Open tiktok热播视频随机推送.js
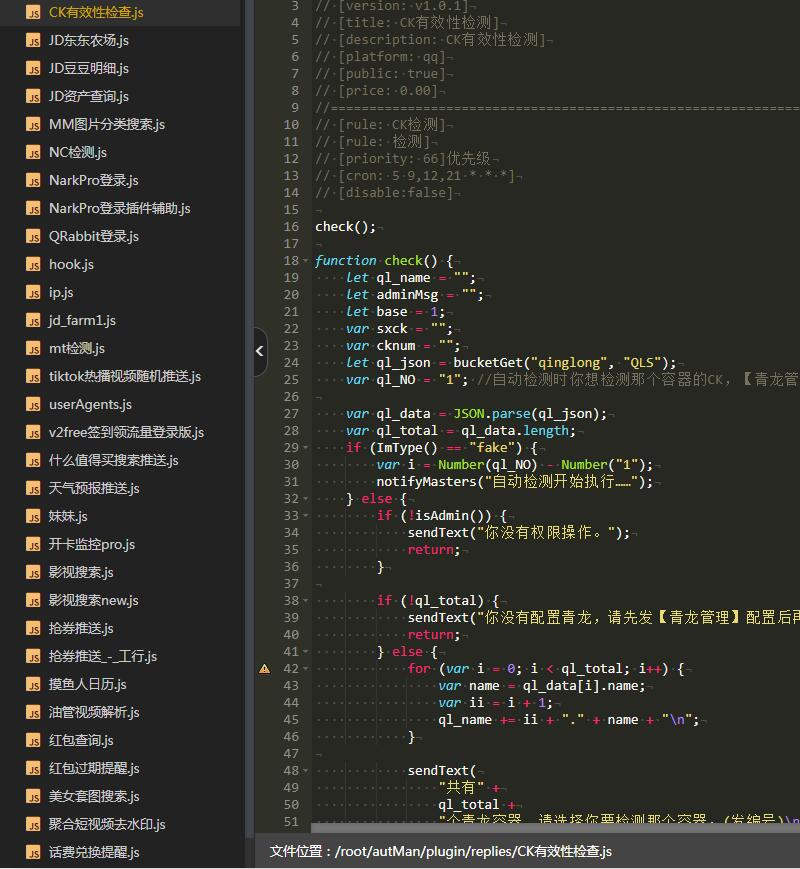This screenshot has width=800, height=869. pos(124,377)
